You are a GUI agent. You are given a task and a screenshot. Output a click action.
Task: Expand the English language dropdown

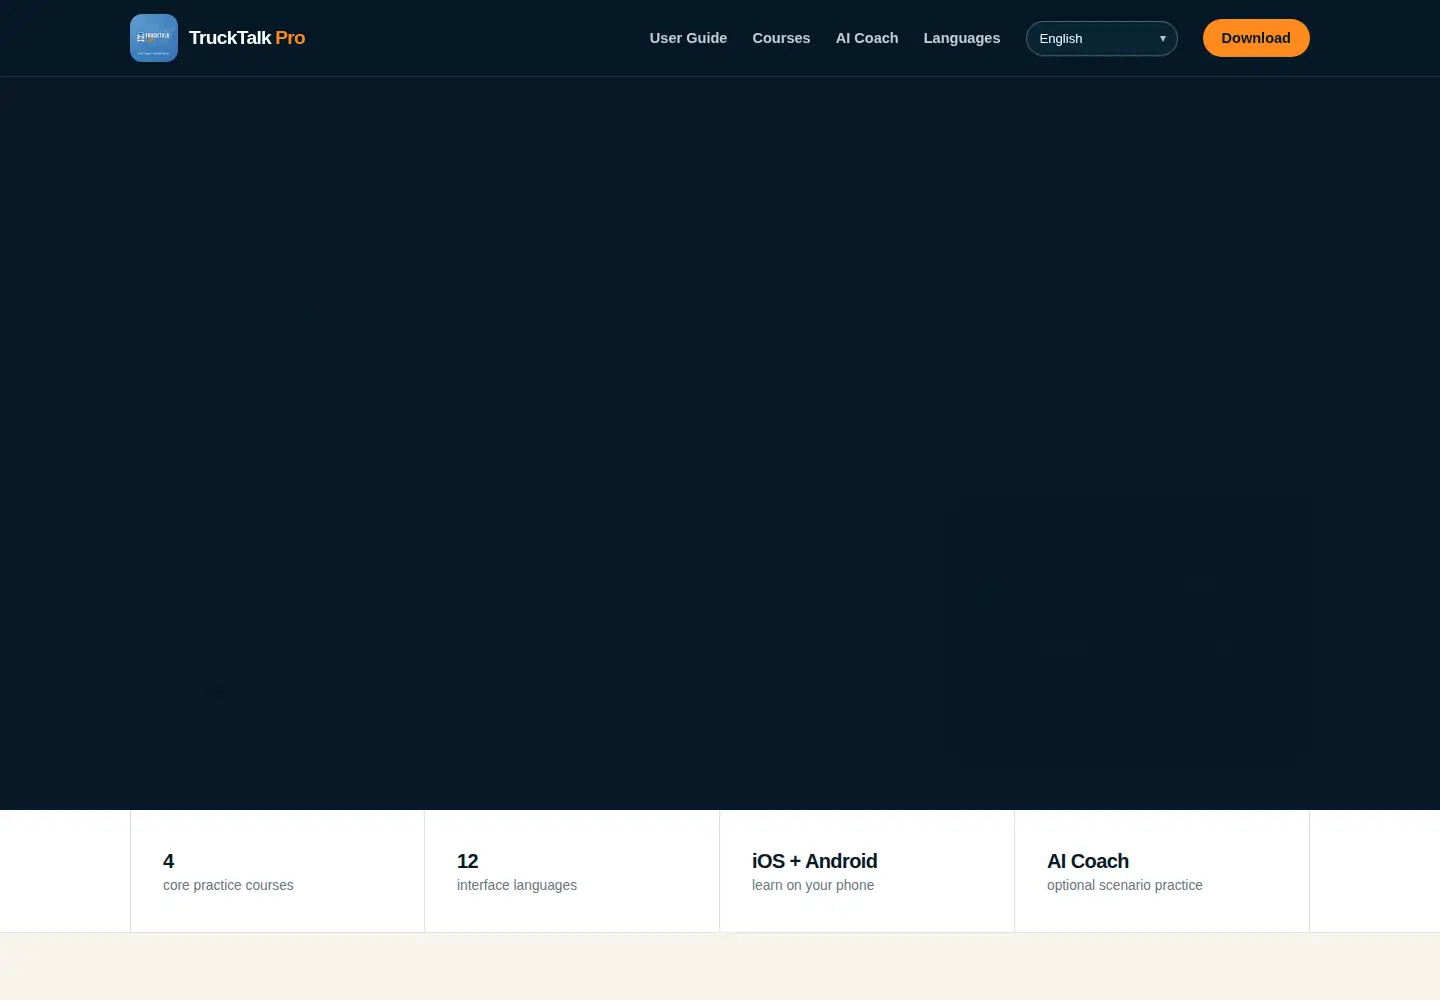(x=1101, y=38)
